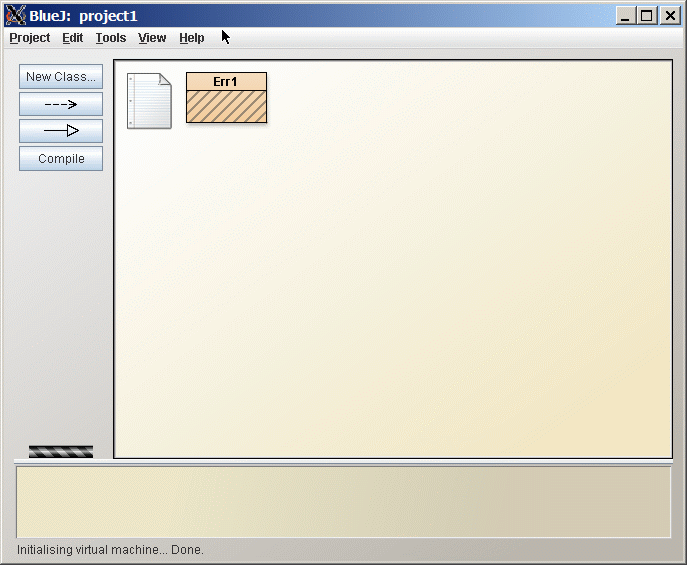Maximize the BlueJ window
The width and height of the screenshot is (687, 565).
[647, 16]
